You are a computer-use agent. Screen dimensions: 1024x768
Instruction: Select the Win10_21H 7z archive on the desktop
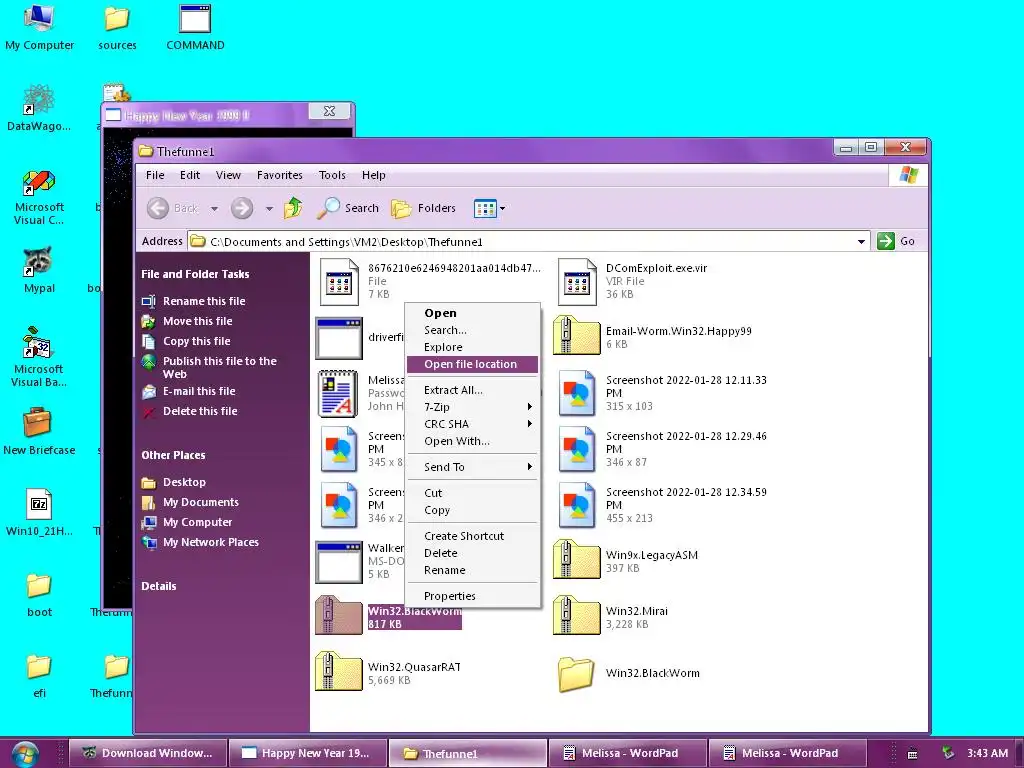39,513
